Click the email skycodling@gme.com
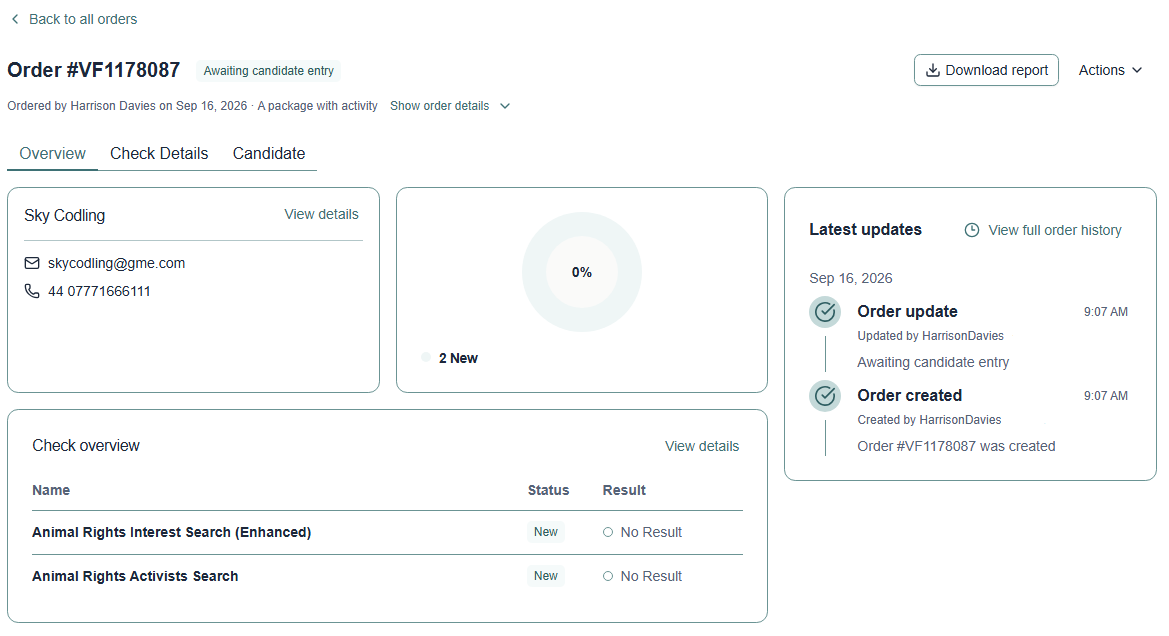Screen dimensions: 1169x636 pyautogui.click(x=116, y=263)
